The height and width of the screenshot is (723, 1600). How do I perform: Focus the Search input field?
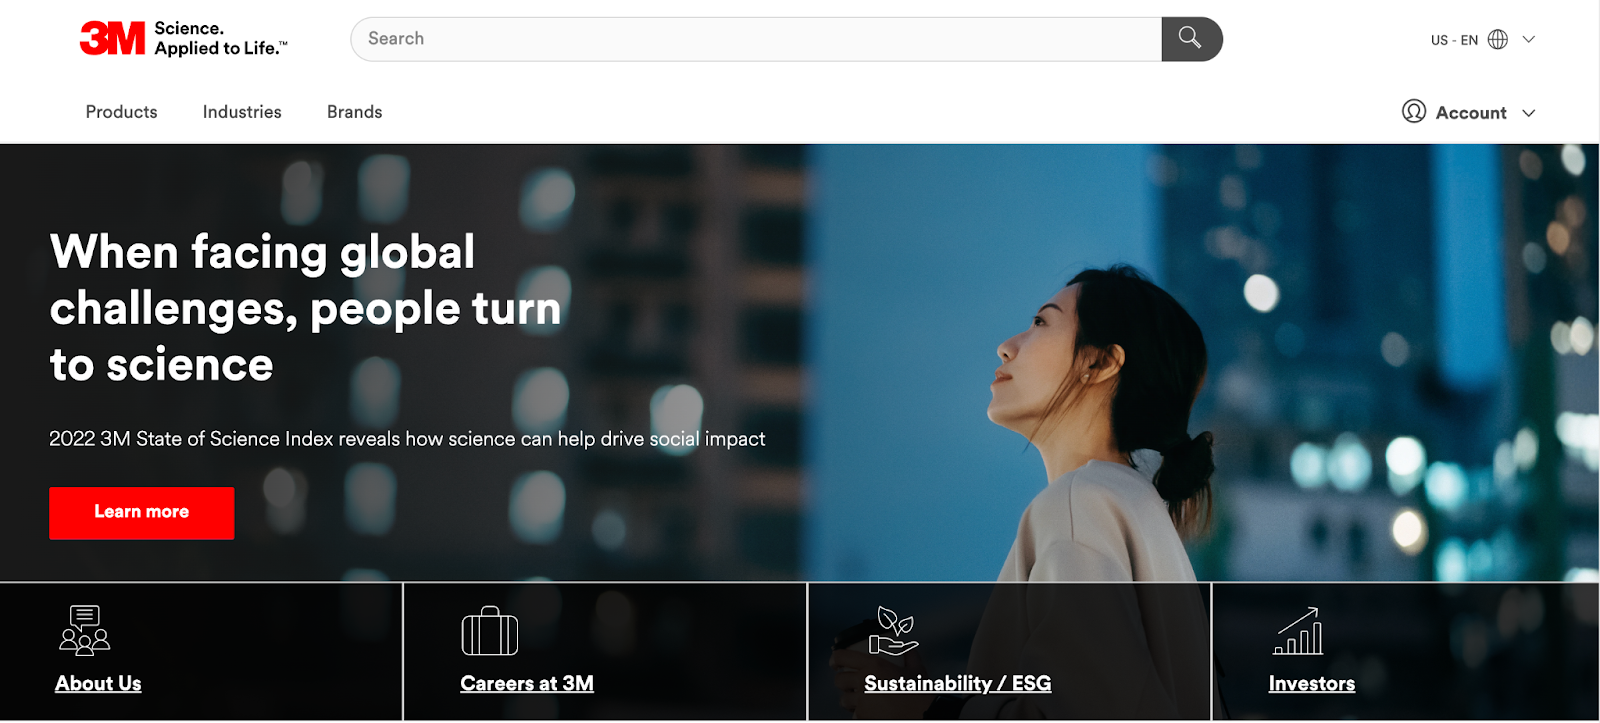pos(756,39)
